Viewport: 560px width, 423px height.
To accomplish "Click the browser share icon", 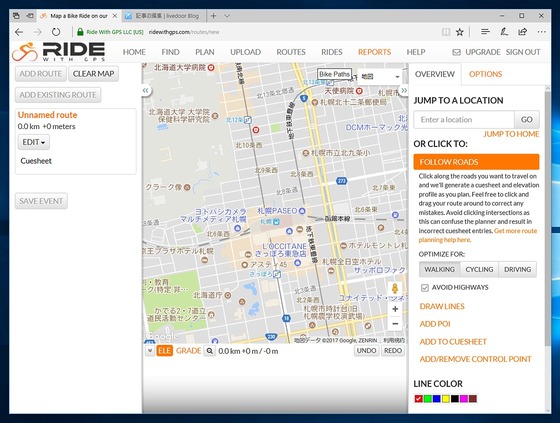I will point(522,32).
